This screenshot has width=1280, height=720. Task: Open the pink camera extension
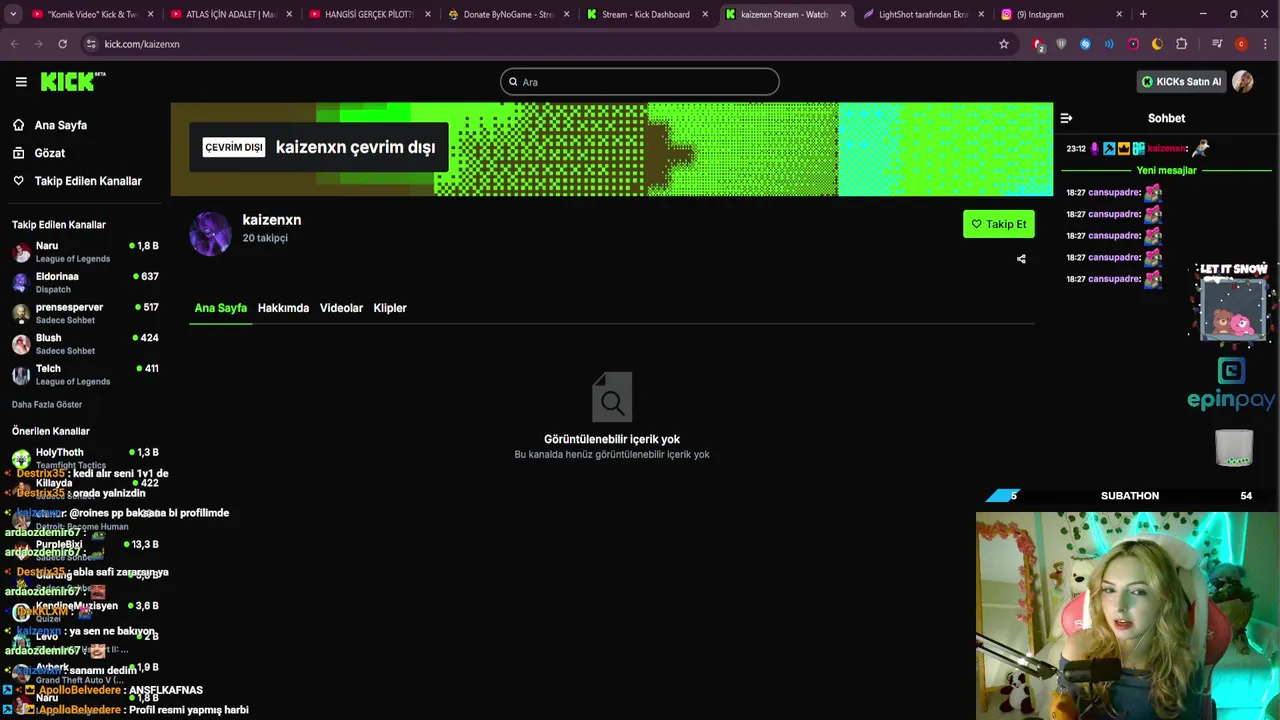coord(1133,44)
